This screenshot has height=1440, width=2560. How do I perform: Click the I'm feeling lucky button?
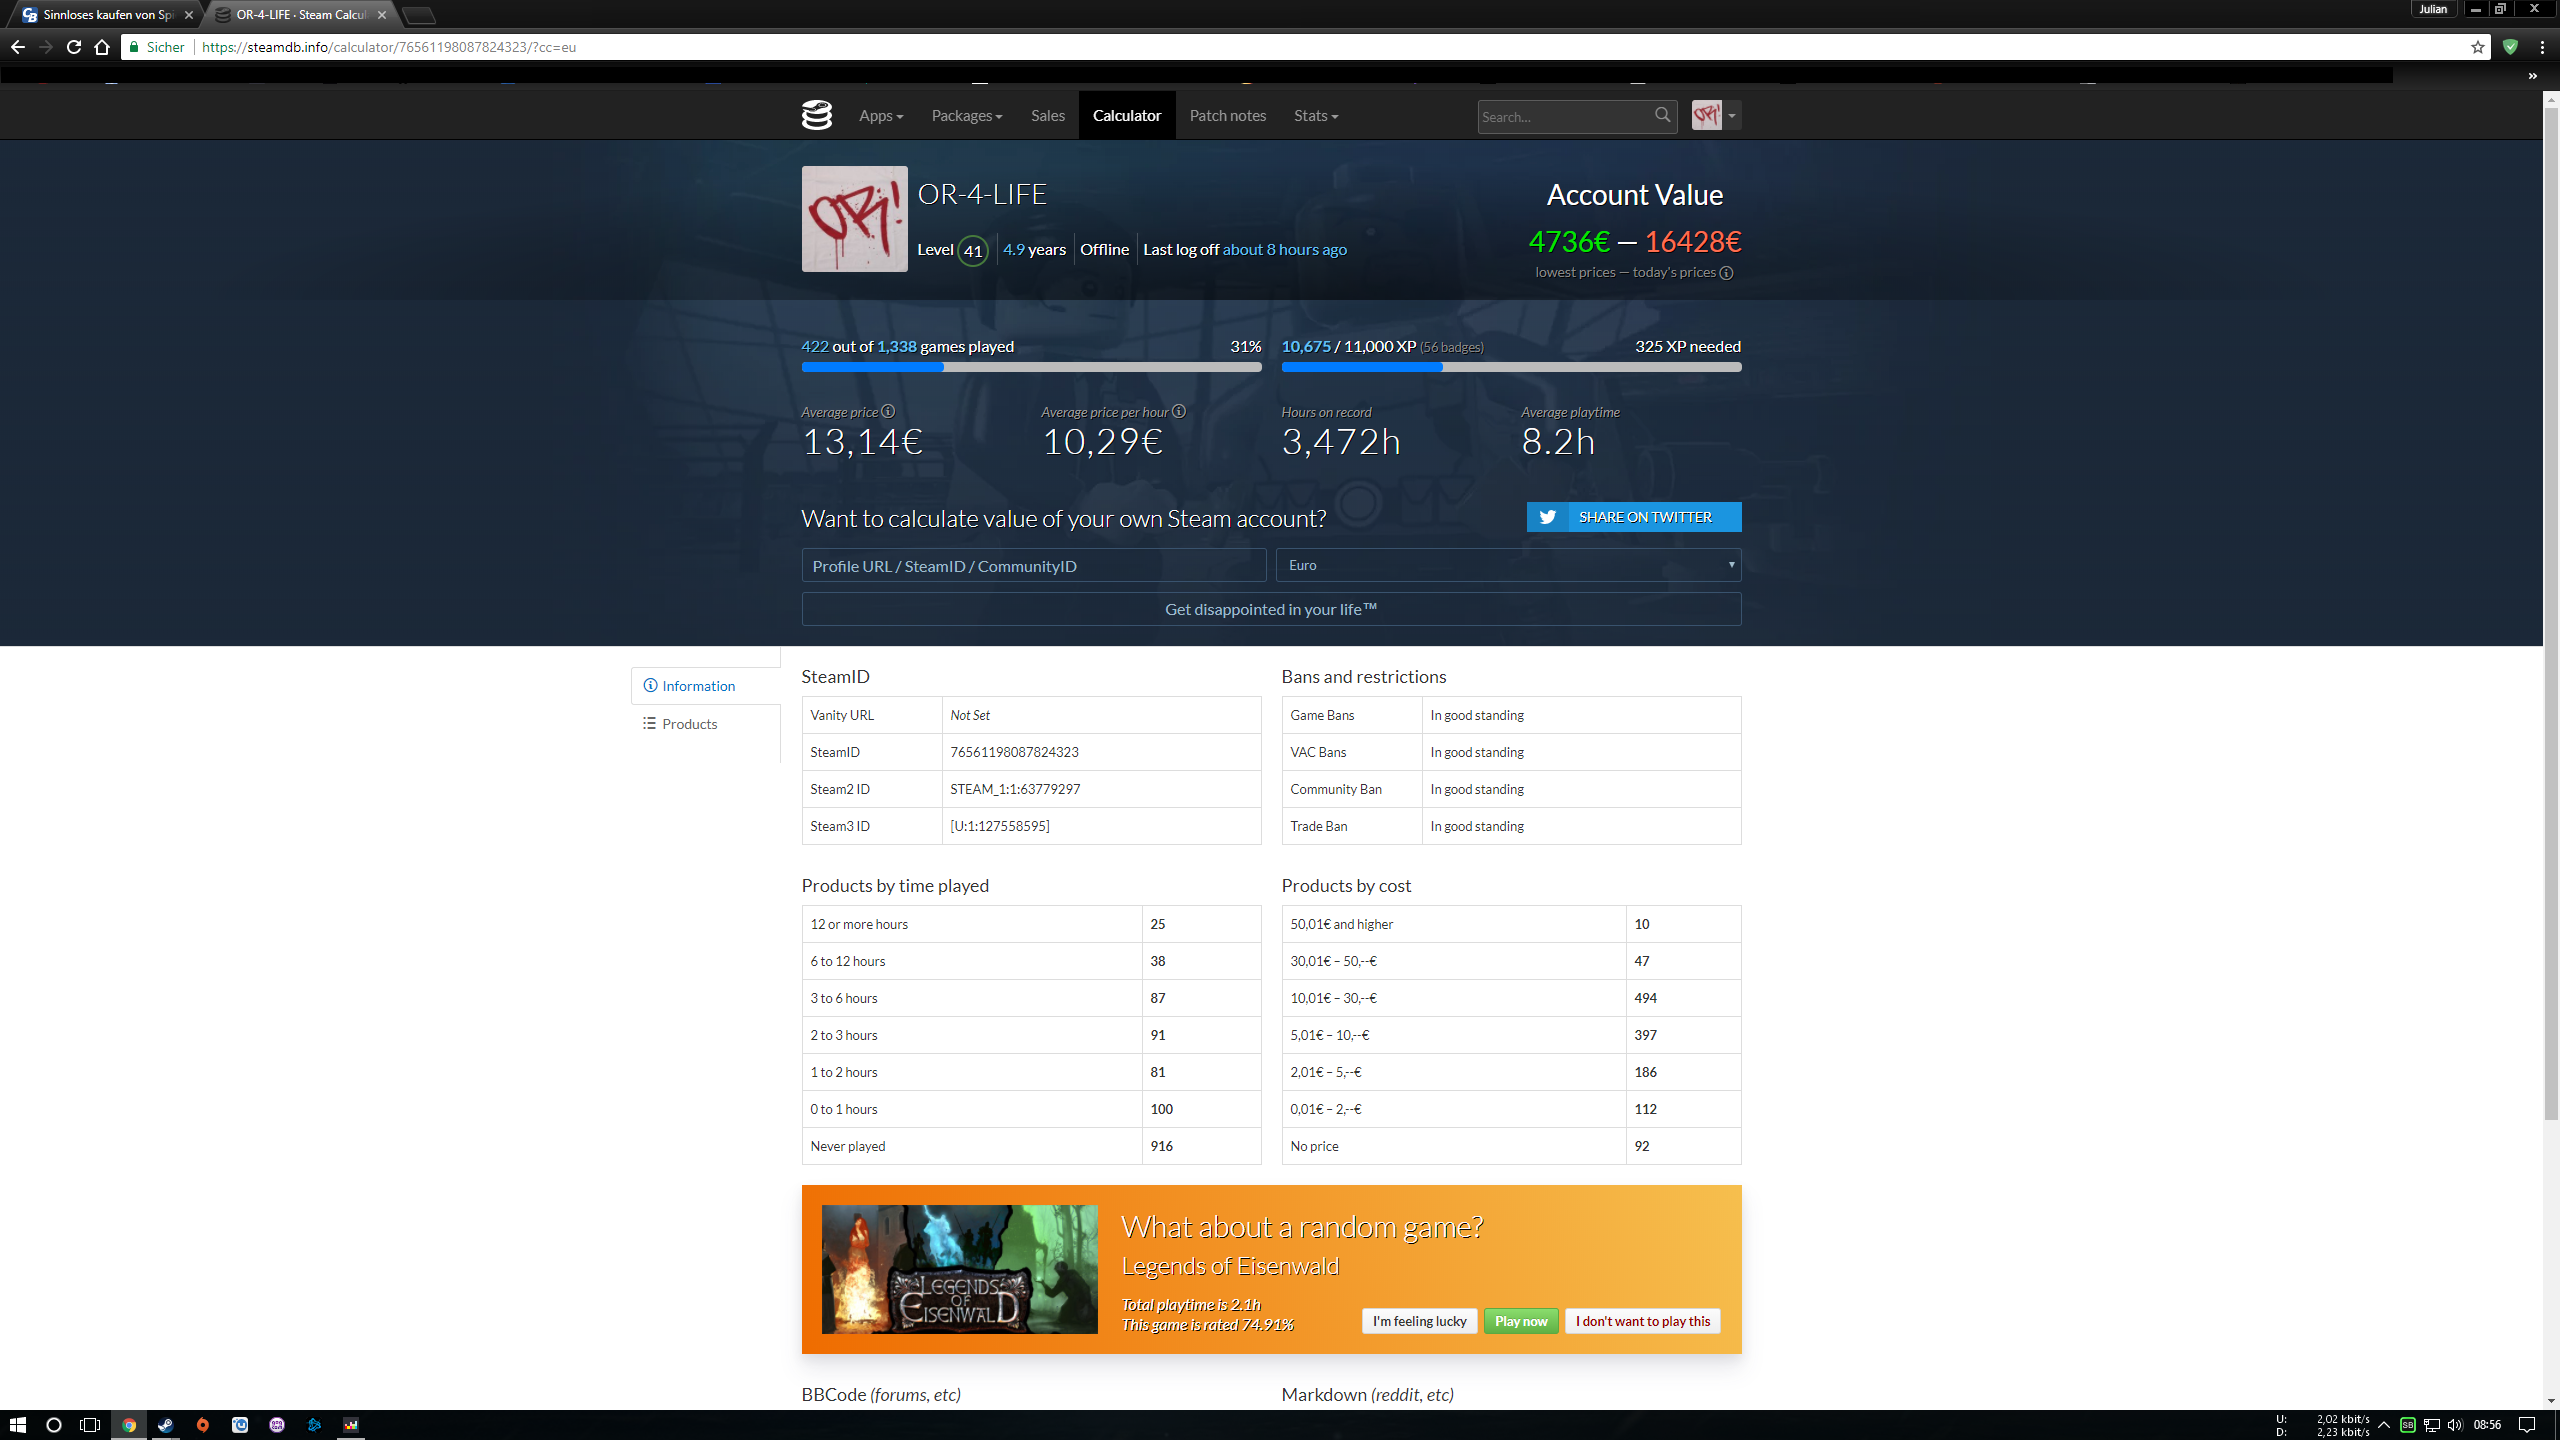coord(1419,1321)
